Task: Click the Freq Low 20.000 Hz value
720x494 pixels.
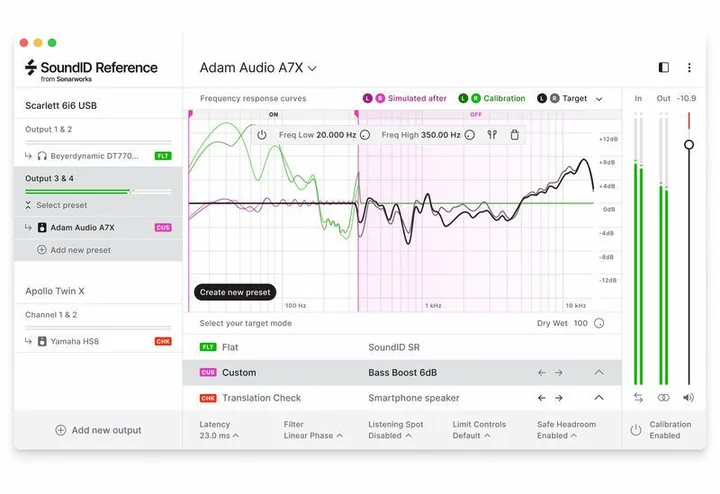Action: [x=336, y=135]
